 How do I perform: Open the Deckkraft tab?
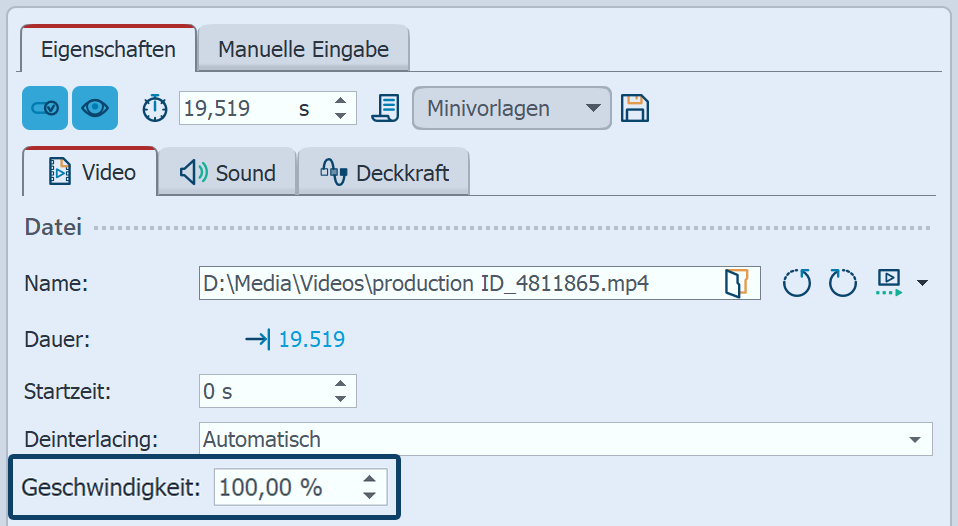pyautogui.click(x=384, y=173)
